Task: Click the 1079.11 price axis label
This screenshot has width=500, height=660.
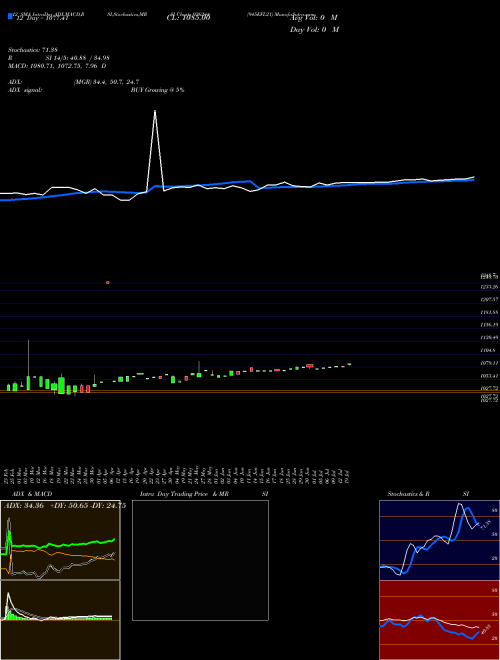Action: click(490, 363)
